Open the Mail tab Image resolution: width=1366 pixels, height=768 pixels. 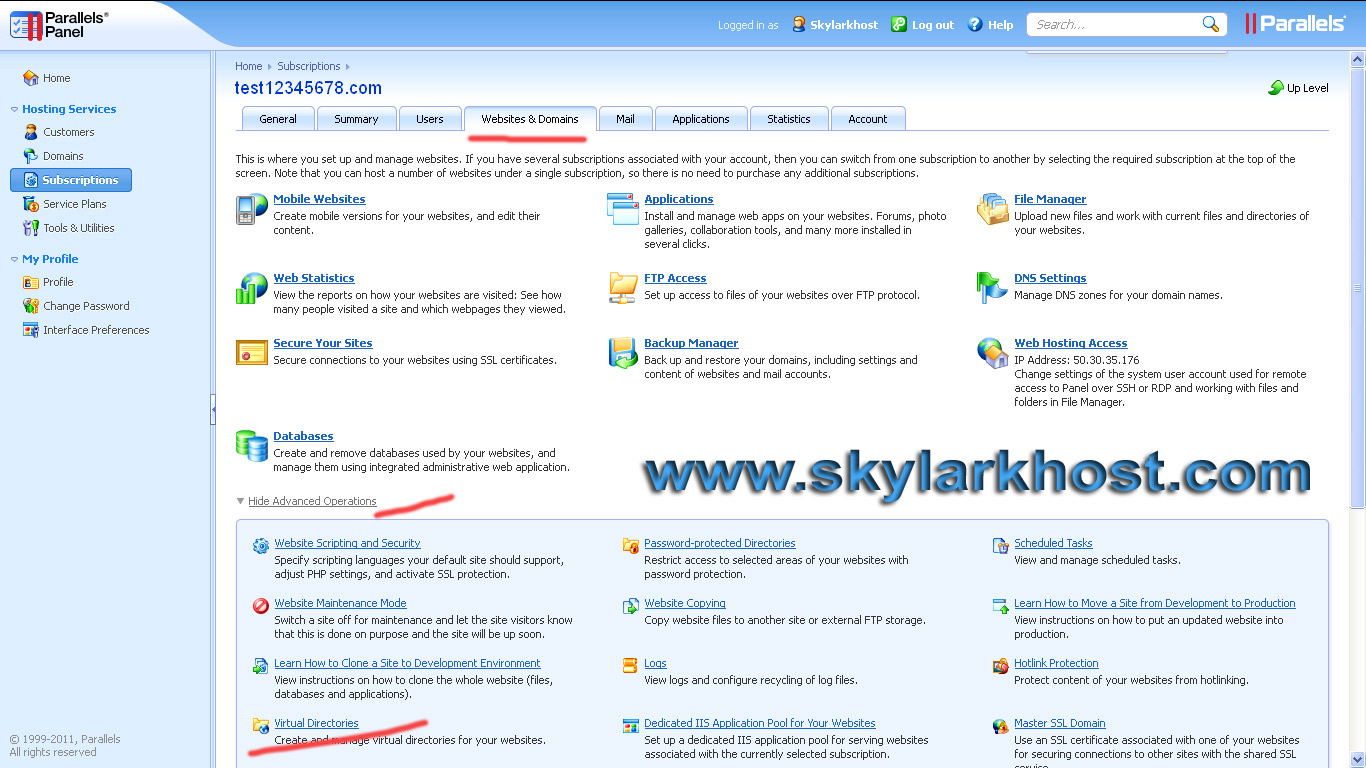coord(625,119)
